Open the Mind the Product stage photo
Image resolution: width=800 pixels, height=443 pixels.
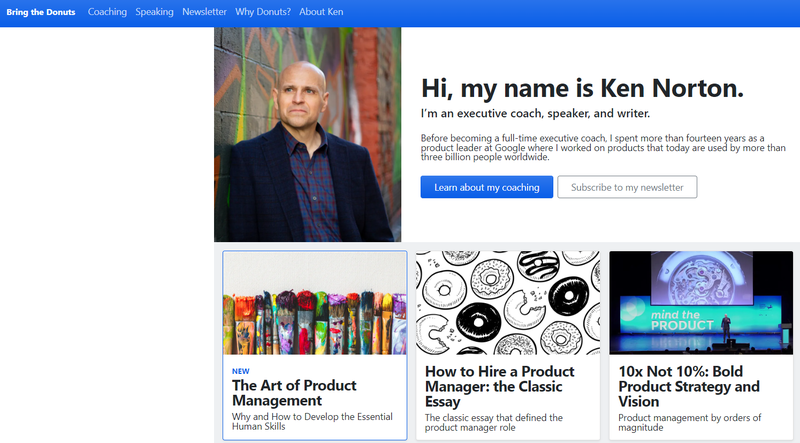click(701, 302)
